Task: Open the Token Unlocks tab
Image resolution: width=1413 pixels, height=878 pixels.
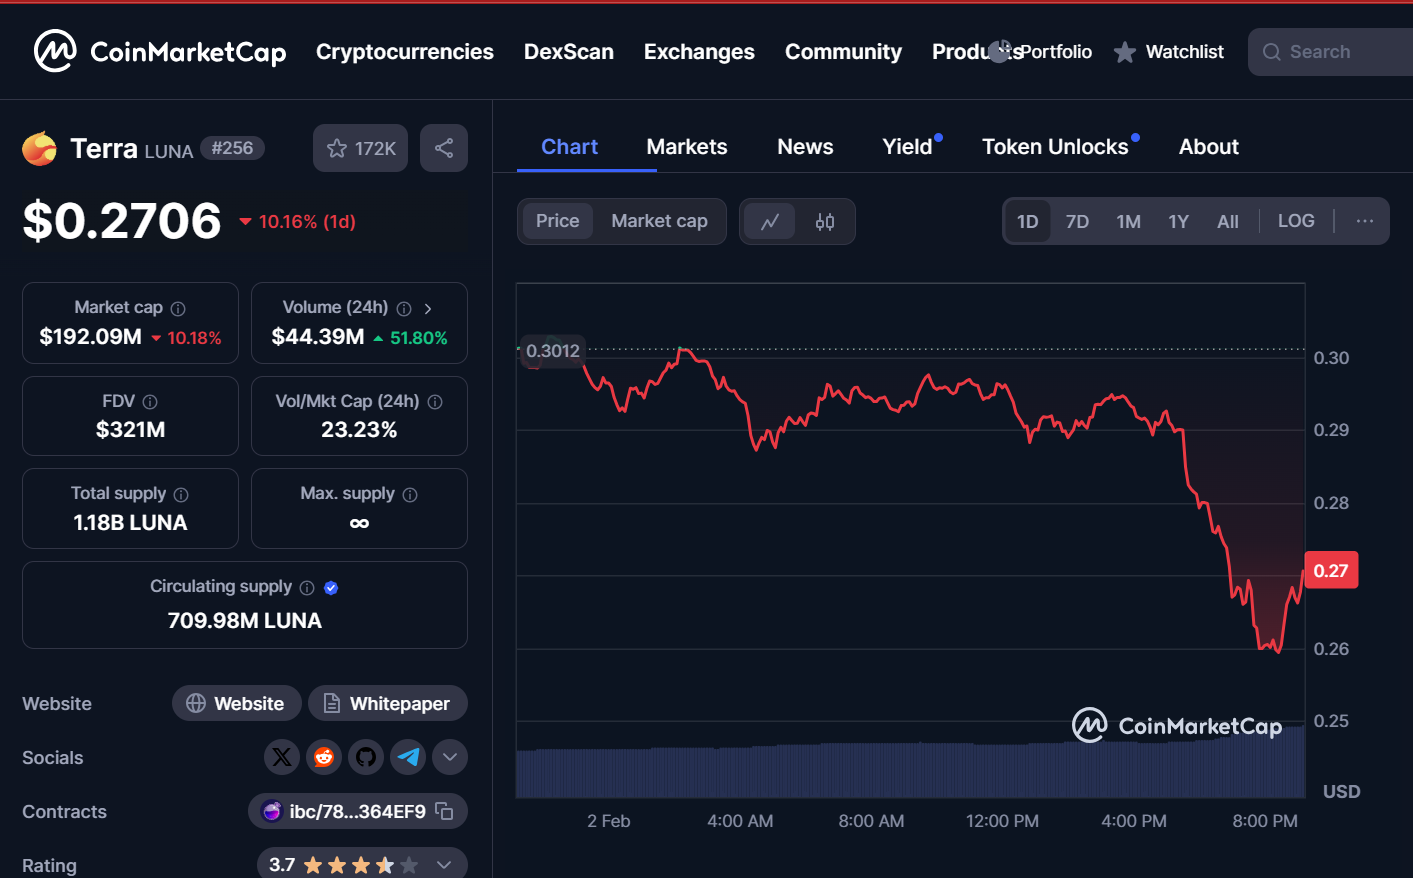Action: (x=1055, y=147)
